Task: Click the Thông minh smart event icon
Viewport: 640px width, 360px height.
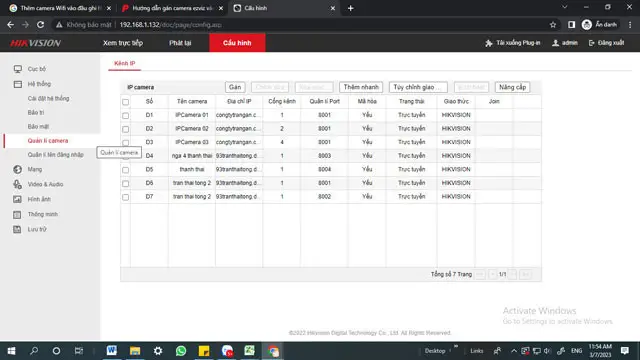Action: coord(18,214)
